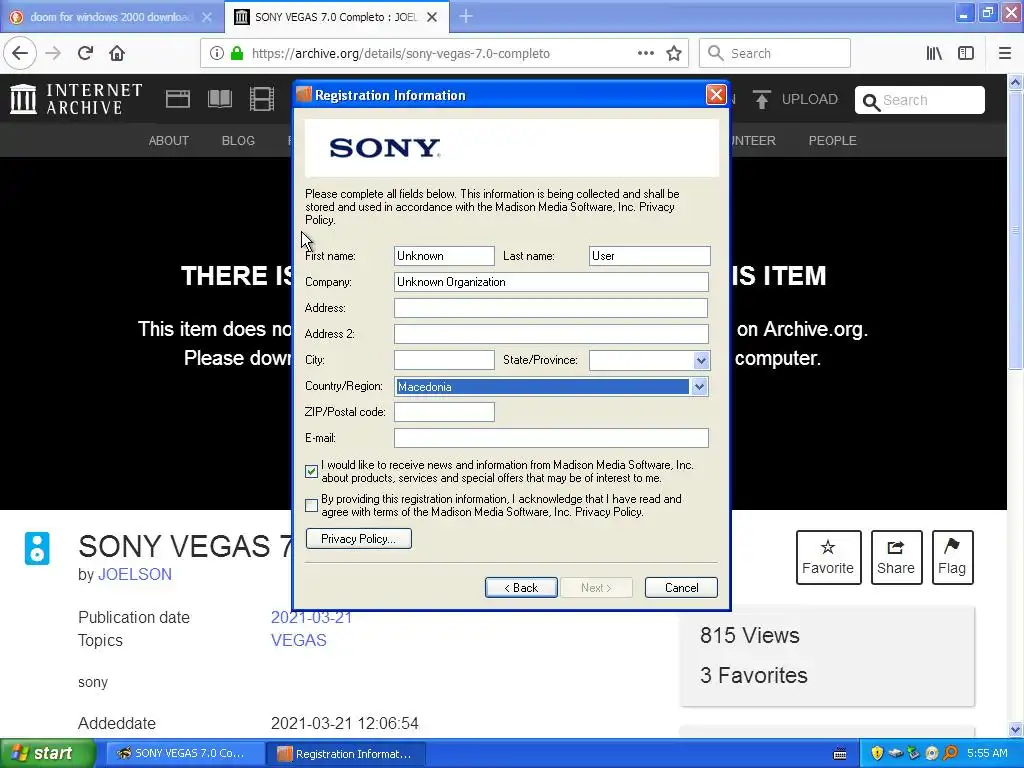Click the browser Forward arrow button

pos(53,53)
